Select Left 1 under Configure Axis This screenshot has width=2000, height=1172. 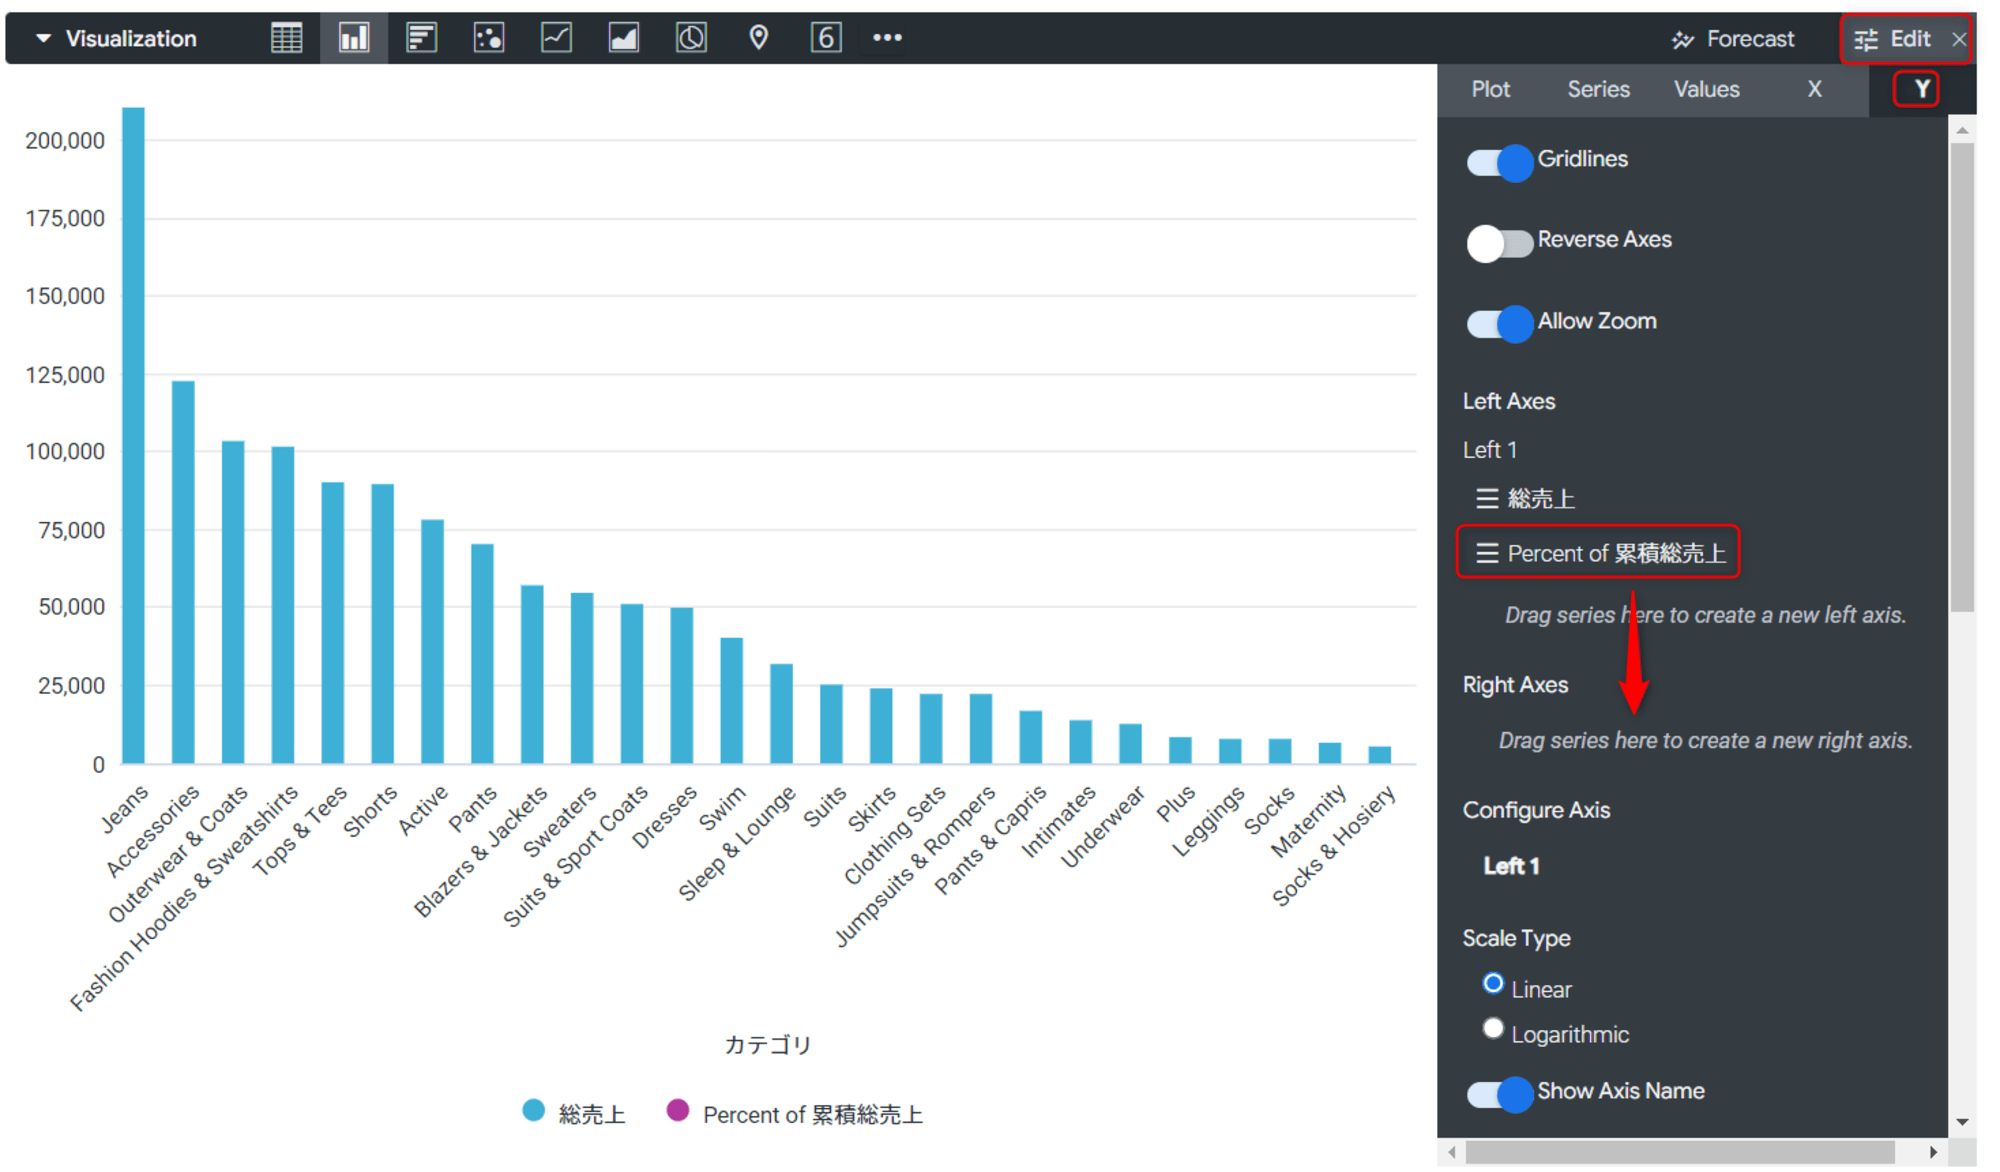click(1511, 866)
